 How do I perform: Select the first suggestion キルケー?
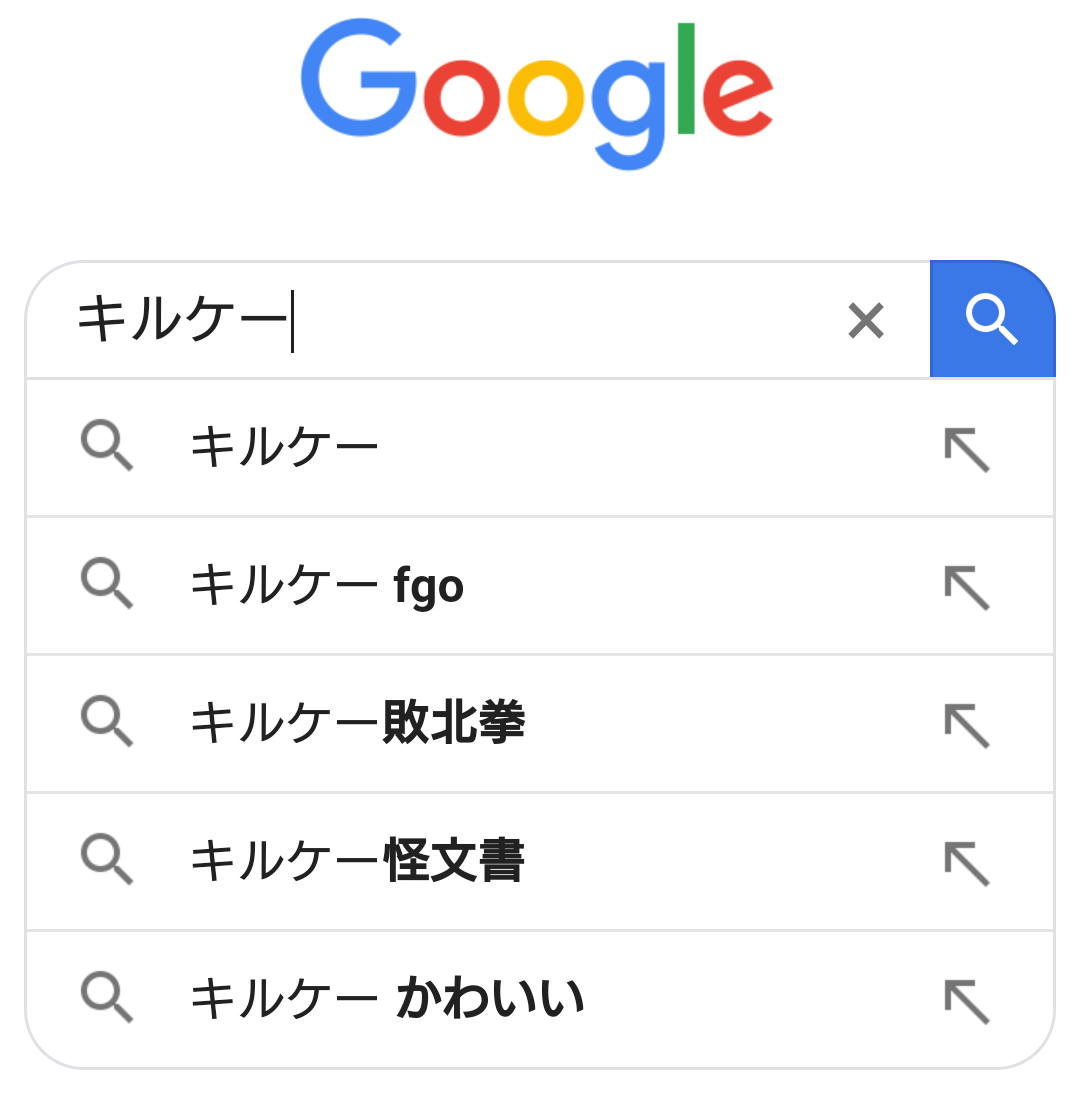pos(285,447)
